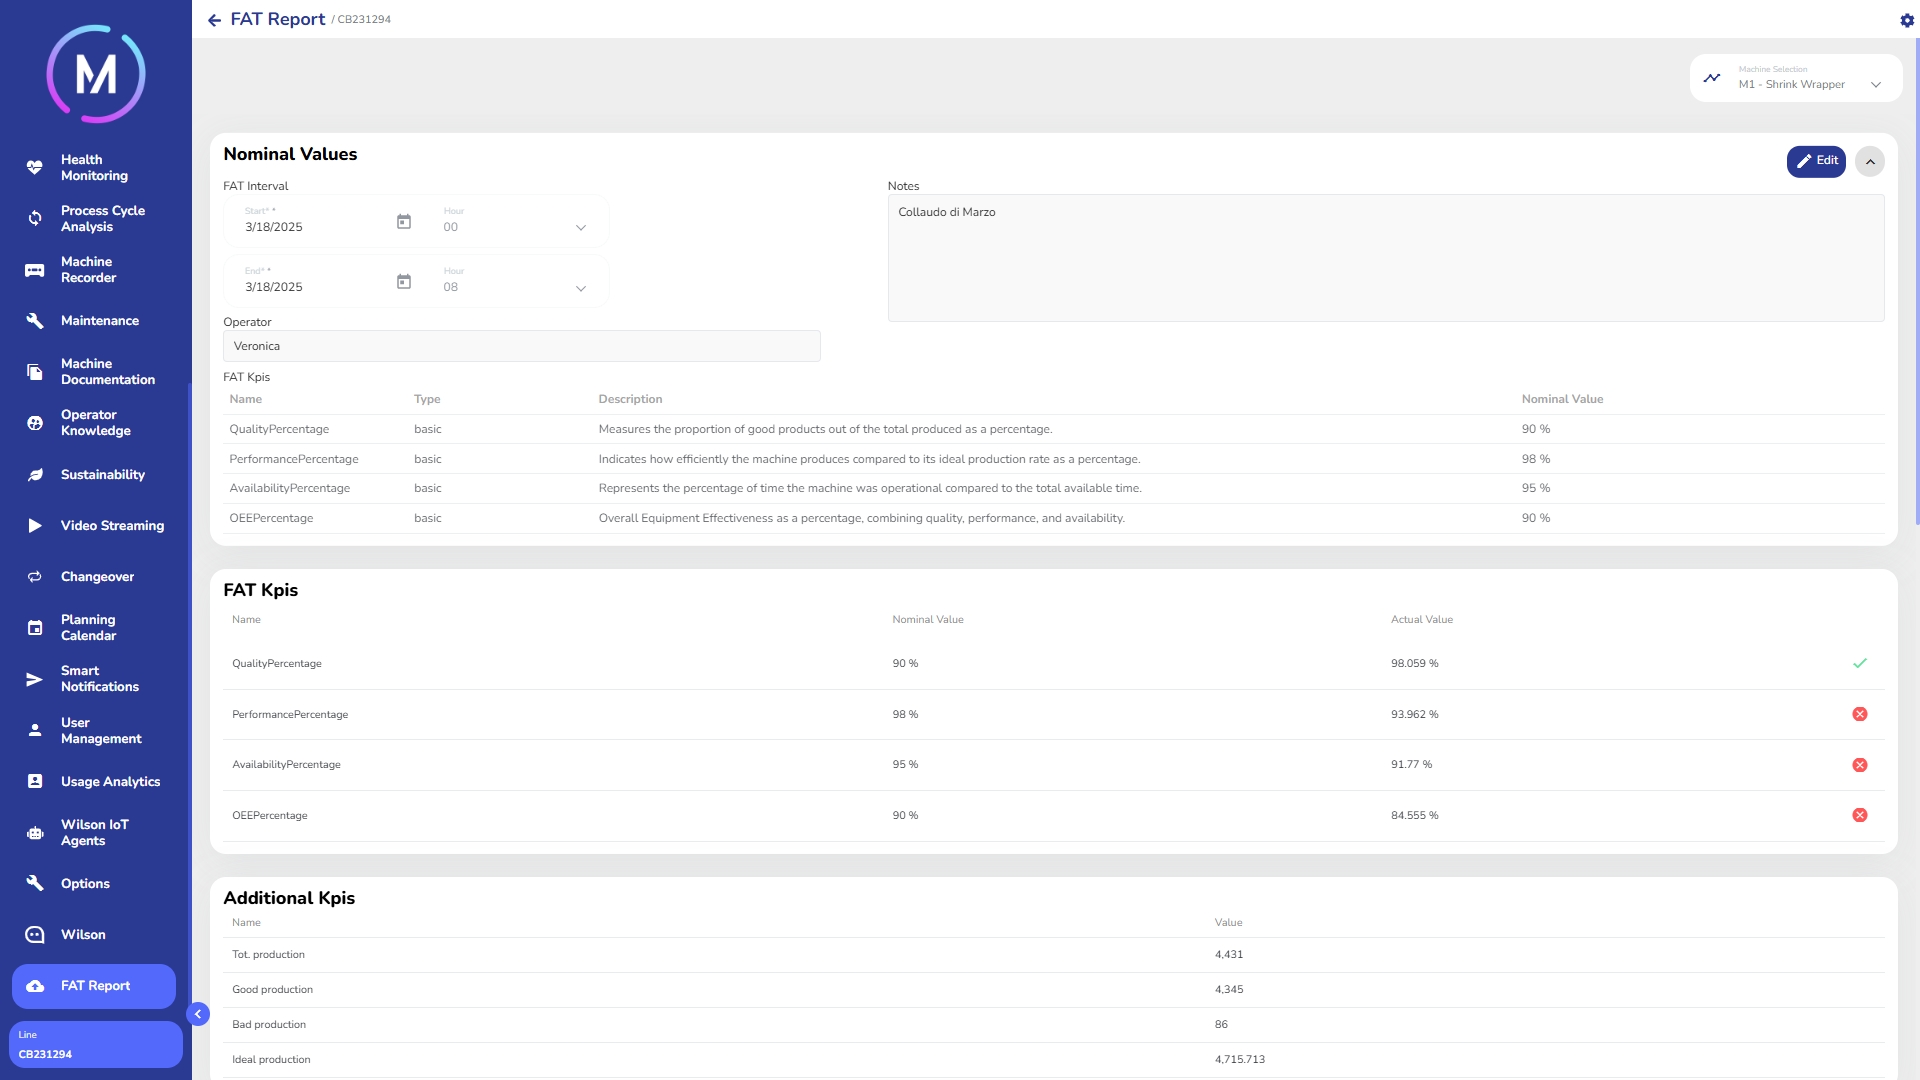Expand the Machine Selection dropdown

click(x=1875, y=85)
